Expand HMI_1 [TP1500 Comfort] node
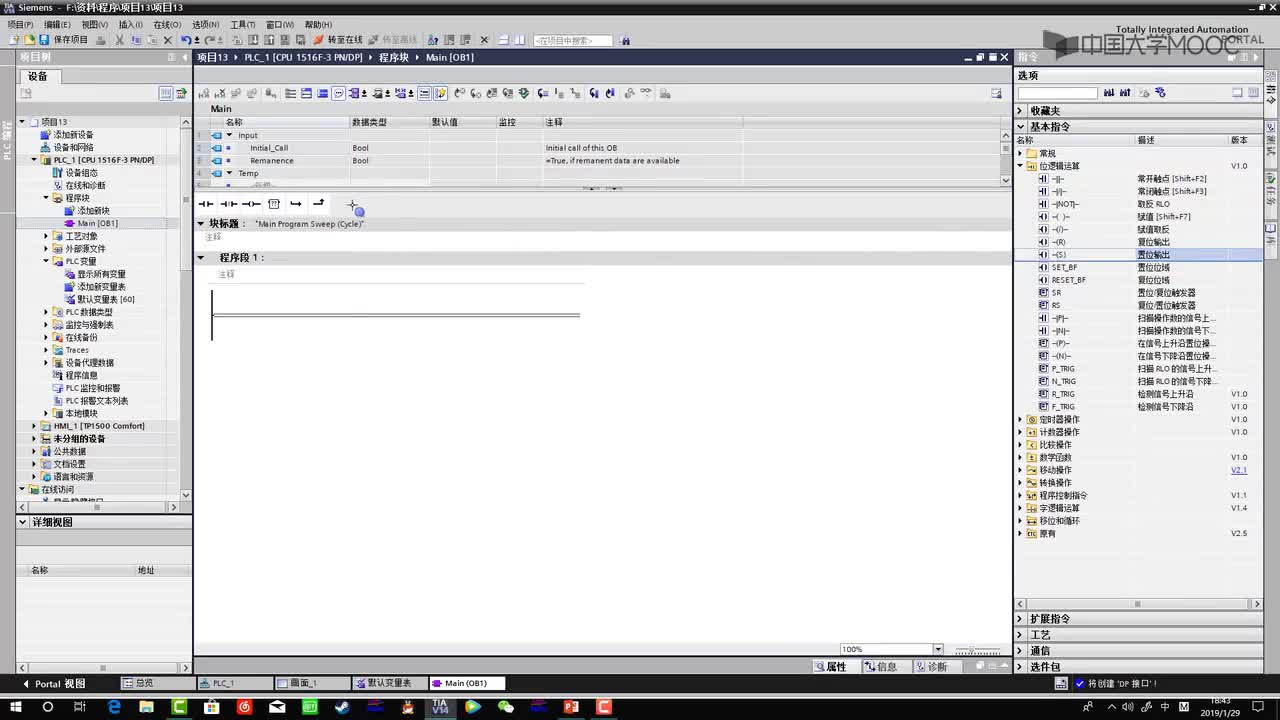1280x720 pixels. pos(33,426)
